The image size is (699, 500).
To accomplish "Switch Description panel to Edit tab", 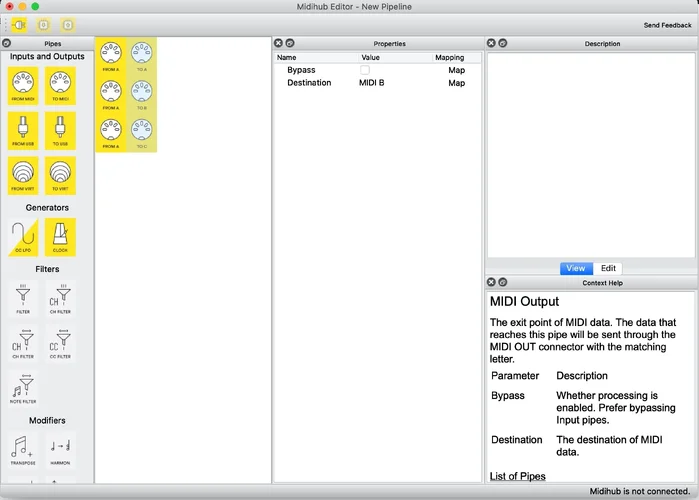I will coord(608,268).
